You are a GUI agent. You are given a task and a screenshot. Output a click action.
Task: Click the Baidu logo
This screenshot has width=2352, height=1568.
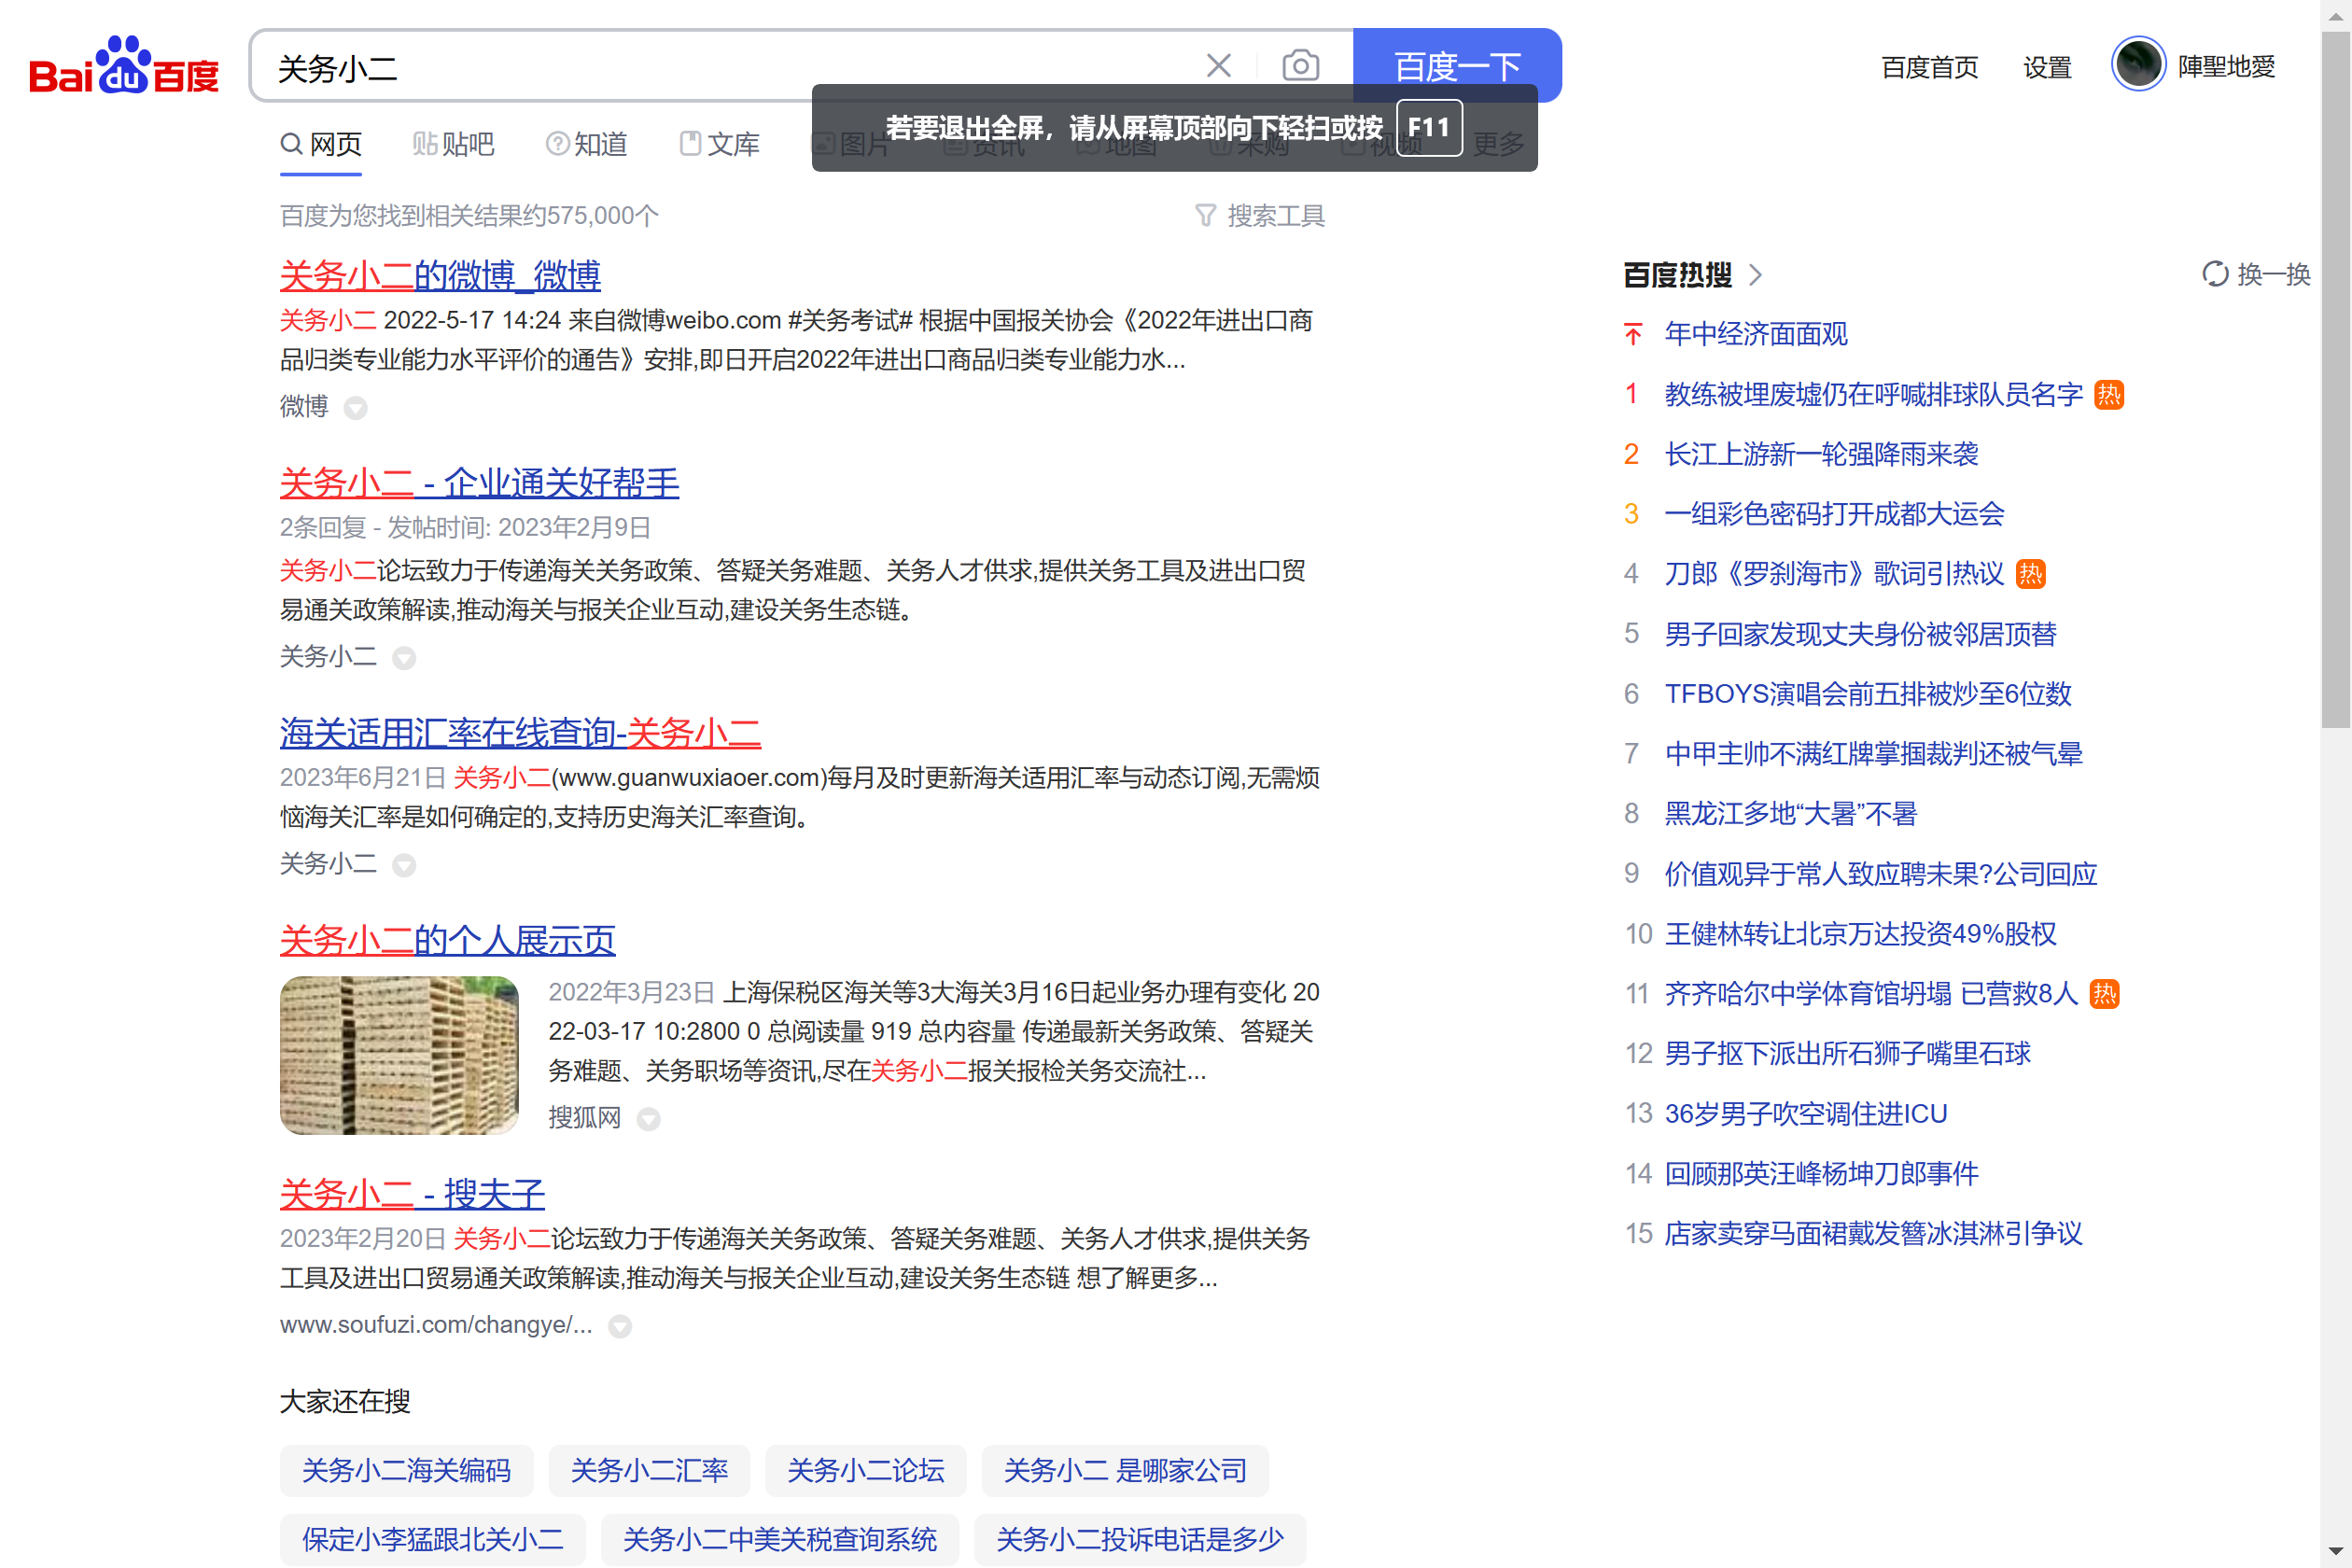tap(124, 66)
